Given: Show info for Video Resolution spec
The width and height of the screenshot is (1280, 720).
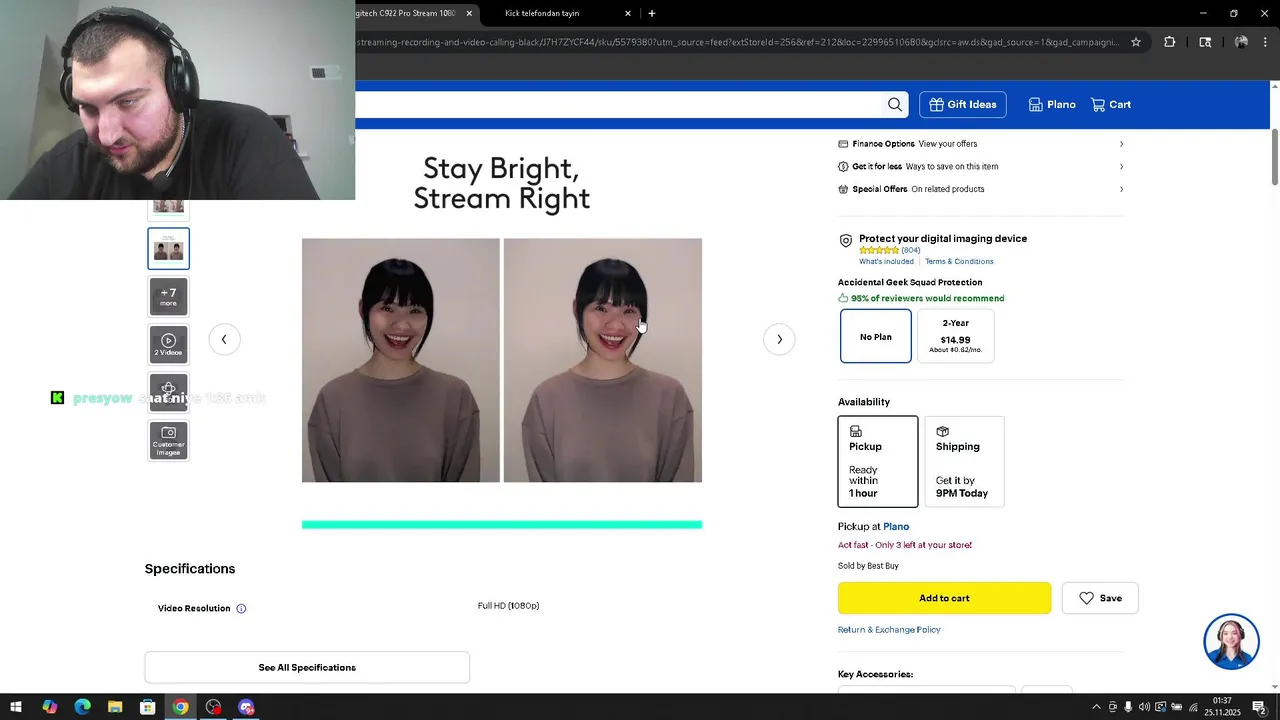Looking at the screenshot, I should pos(241,608).
